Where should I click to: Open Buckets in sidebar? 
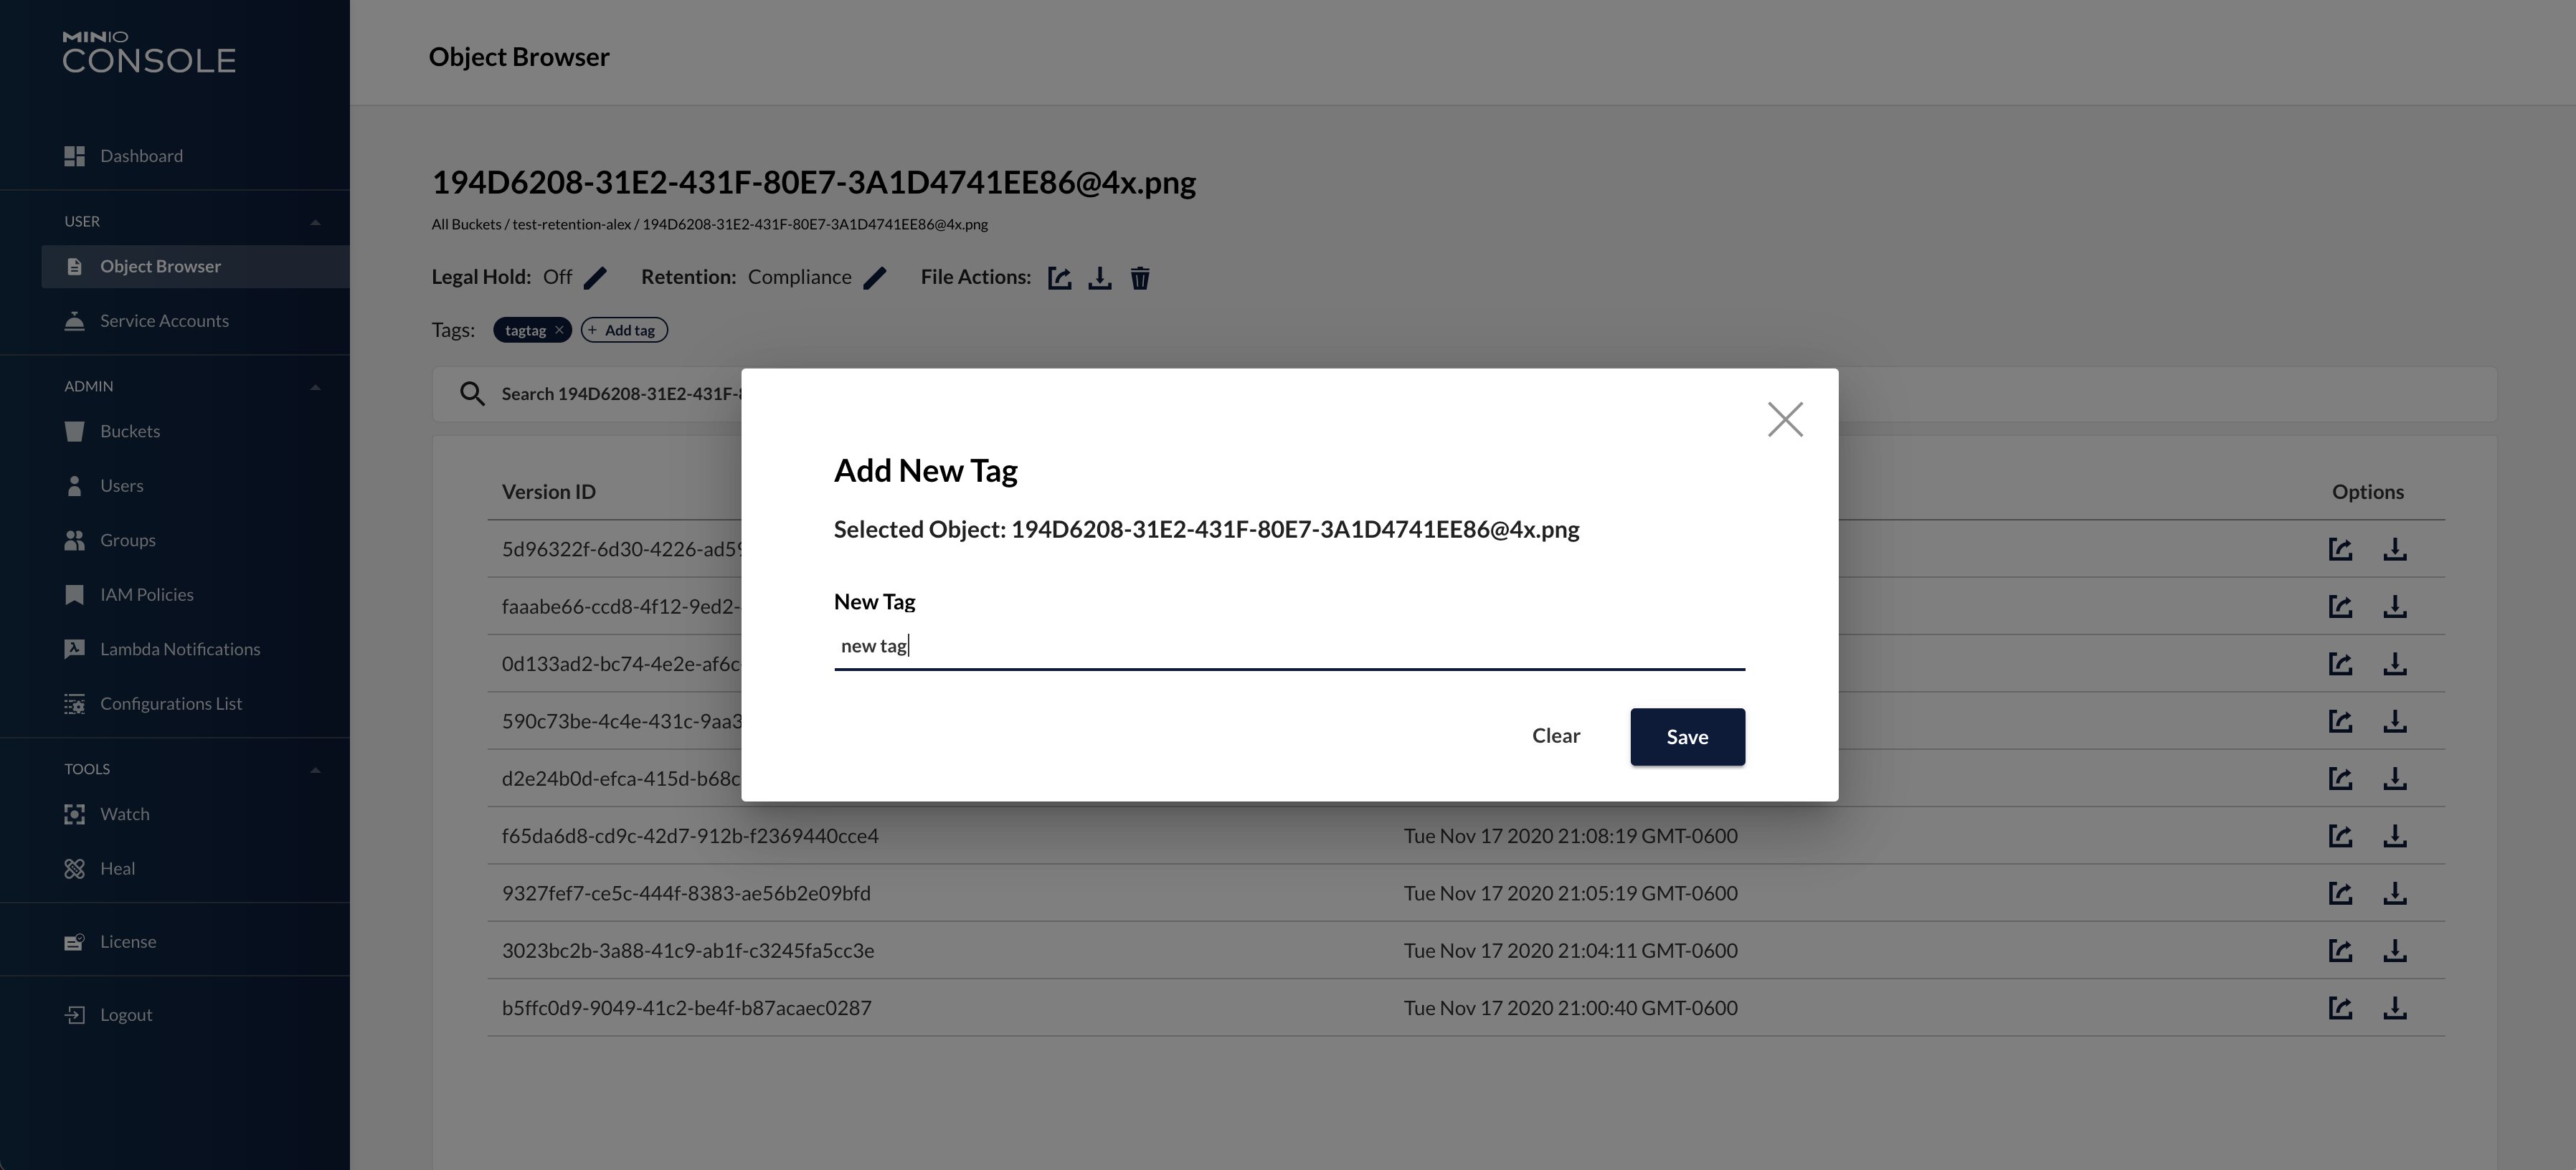(130, 431)
